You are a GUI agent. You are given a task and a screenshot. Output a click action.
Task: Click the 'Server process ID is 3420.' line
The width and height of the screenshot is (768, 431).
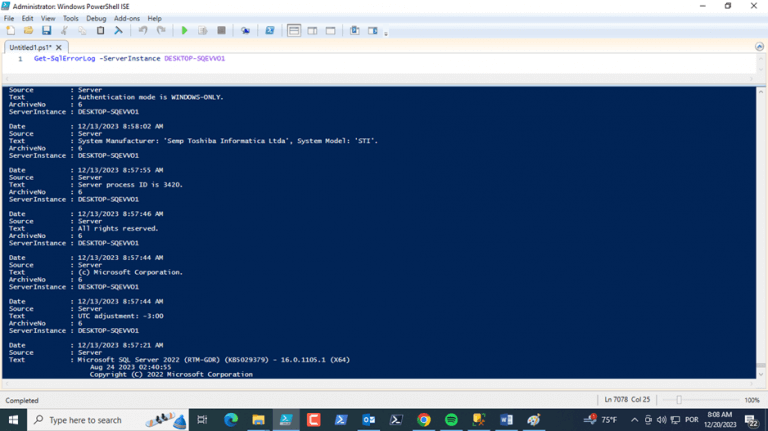pos(130,185)
